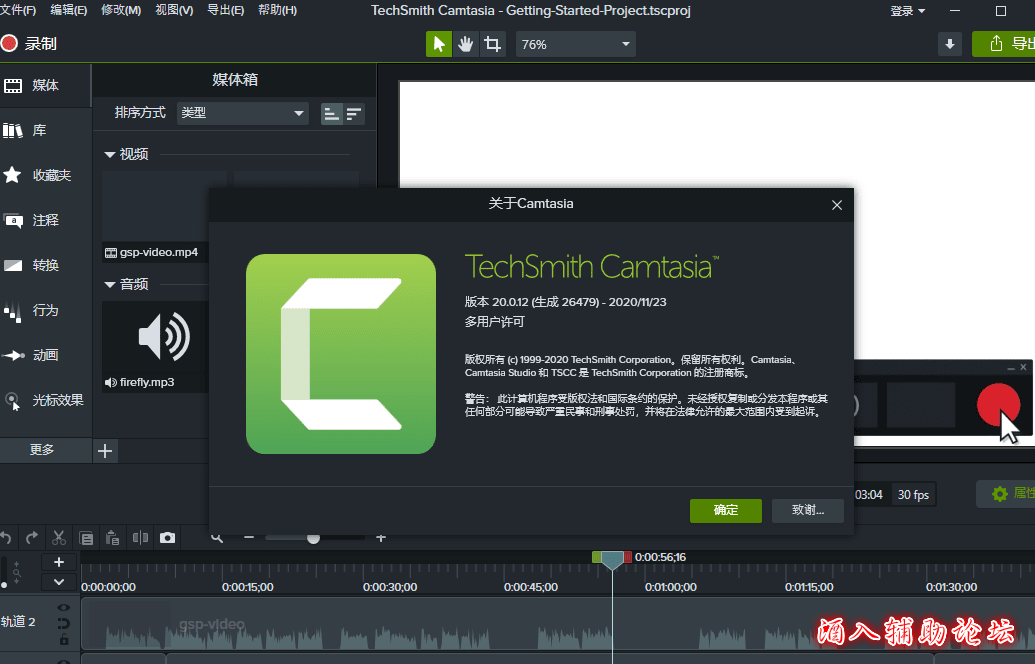
Task: Activate the crop tool
Action: tap(492, 44)
